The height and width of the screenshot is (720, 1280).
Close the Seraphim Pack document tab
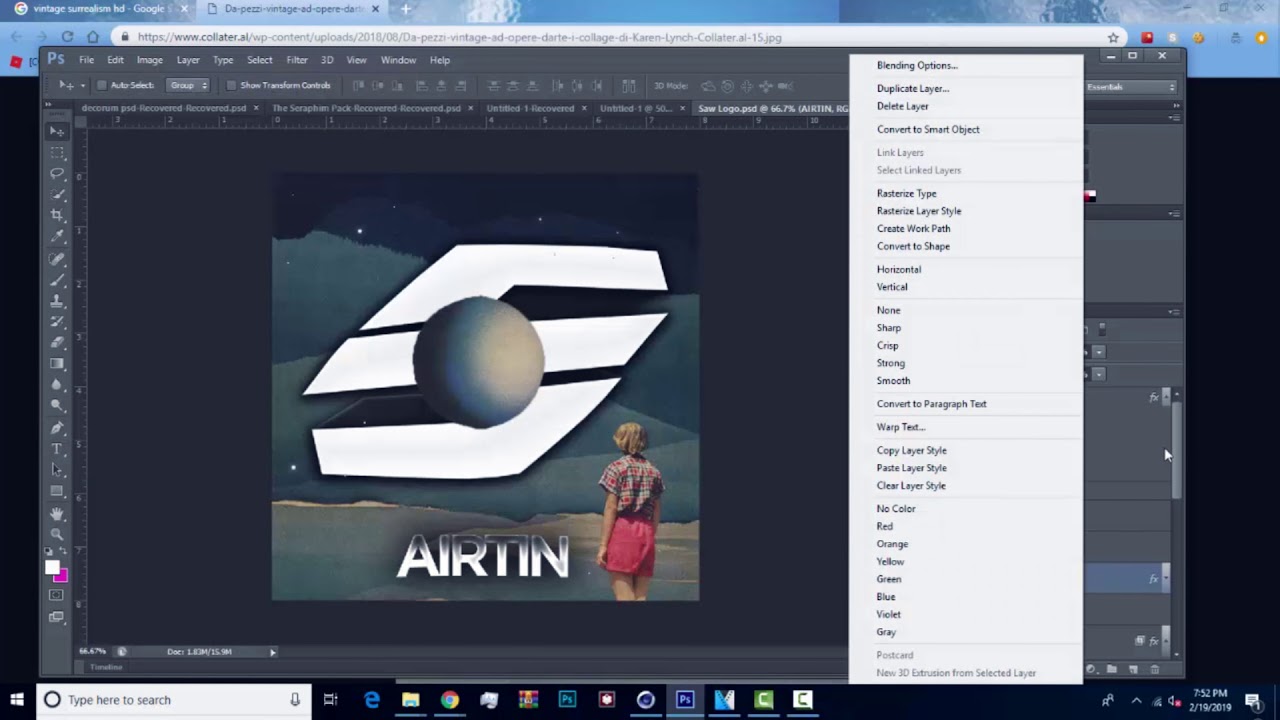469,108
